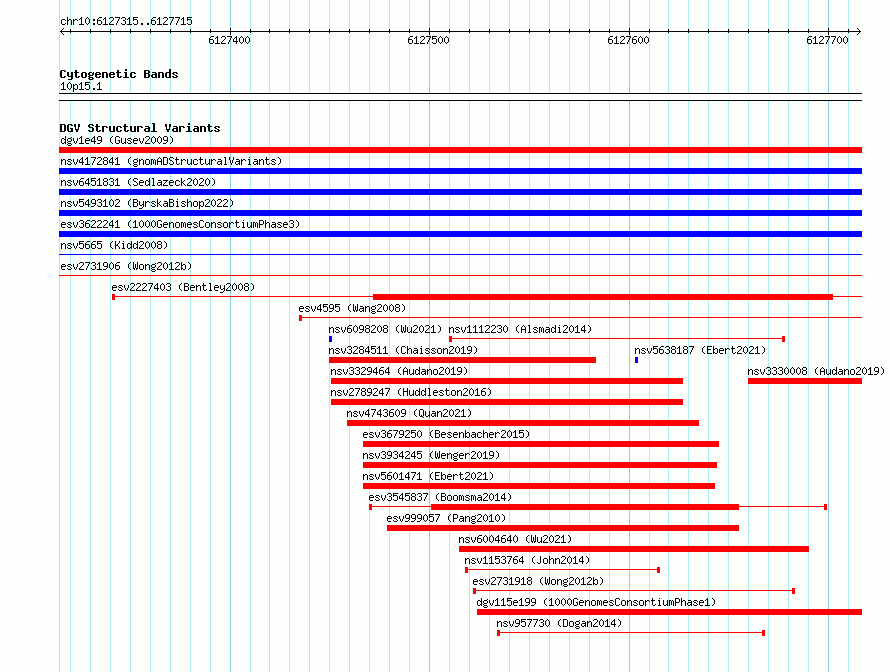Click the thick red esv2227403 bar
Viewport: 890px width, 672px height.
point(603,297)
